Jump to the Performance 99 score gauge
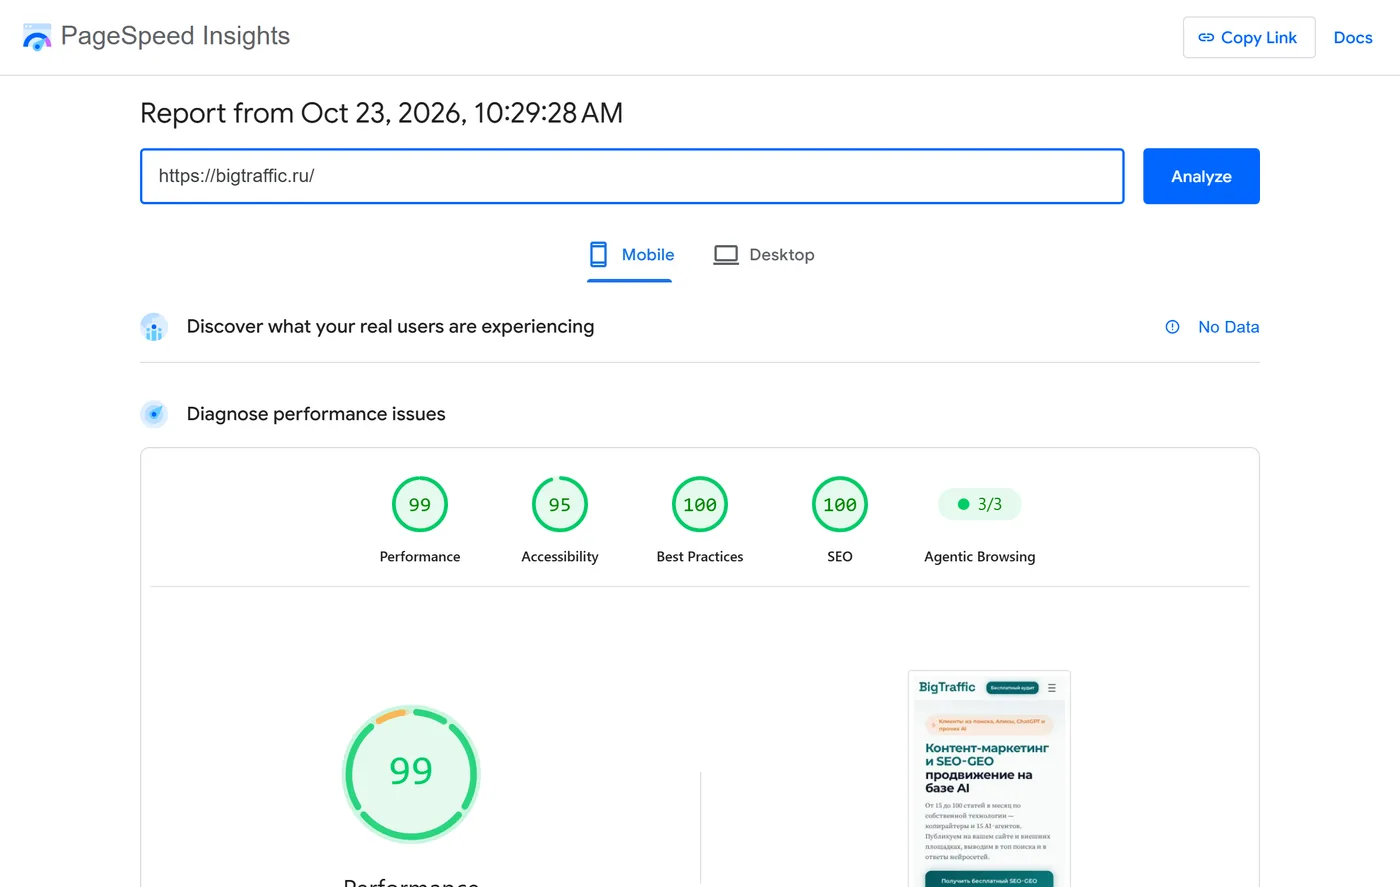This screenshot has height=887, width=1400. pyautogui.click(x=420, y=520)
